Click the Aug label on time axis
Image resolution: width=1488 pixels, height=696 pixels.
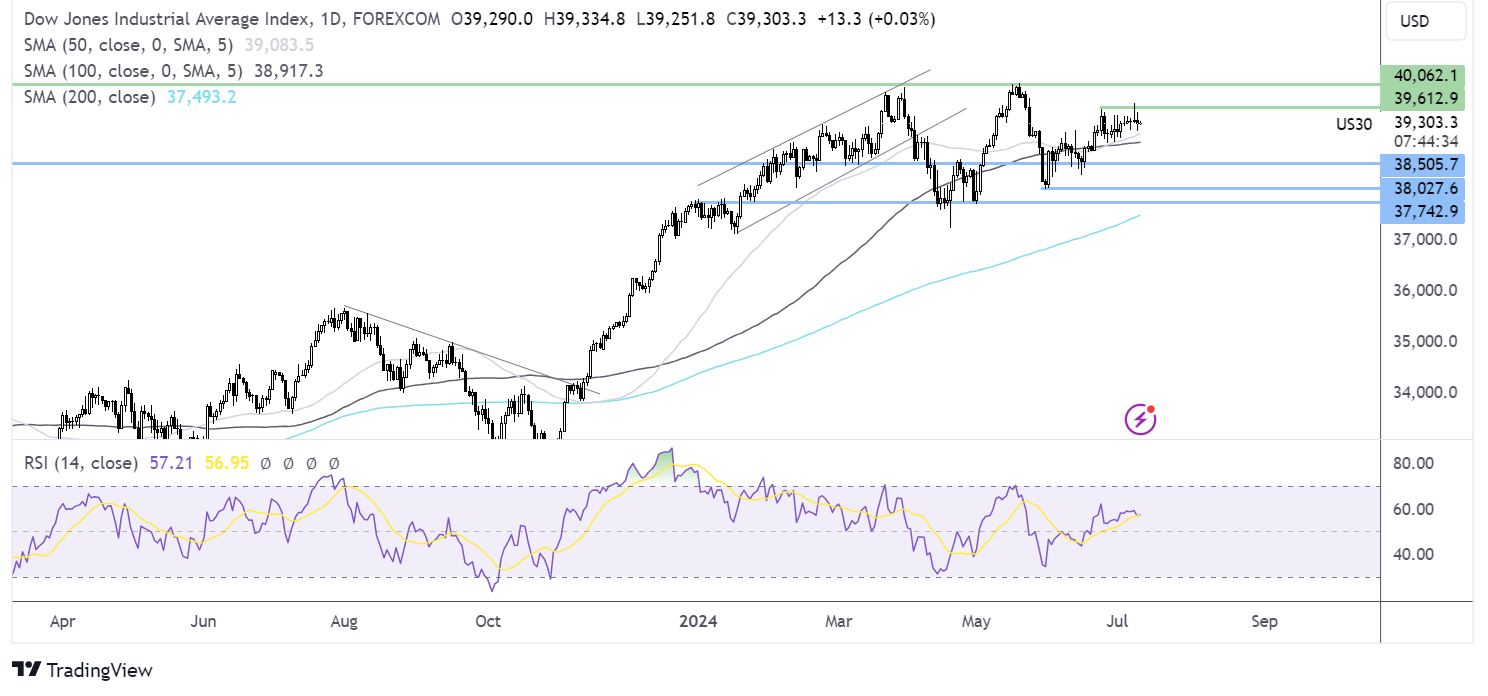point(344,621)
